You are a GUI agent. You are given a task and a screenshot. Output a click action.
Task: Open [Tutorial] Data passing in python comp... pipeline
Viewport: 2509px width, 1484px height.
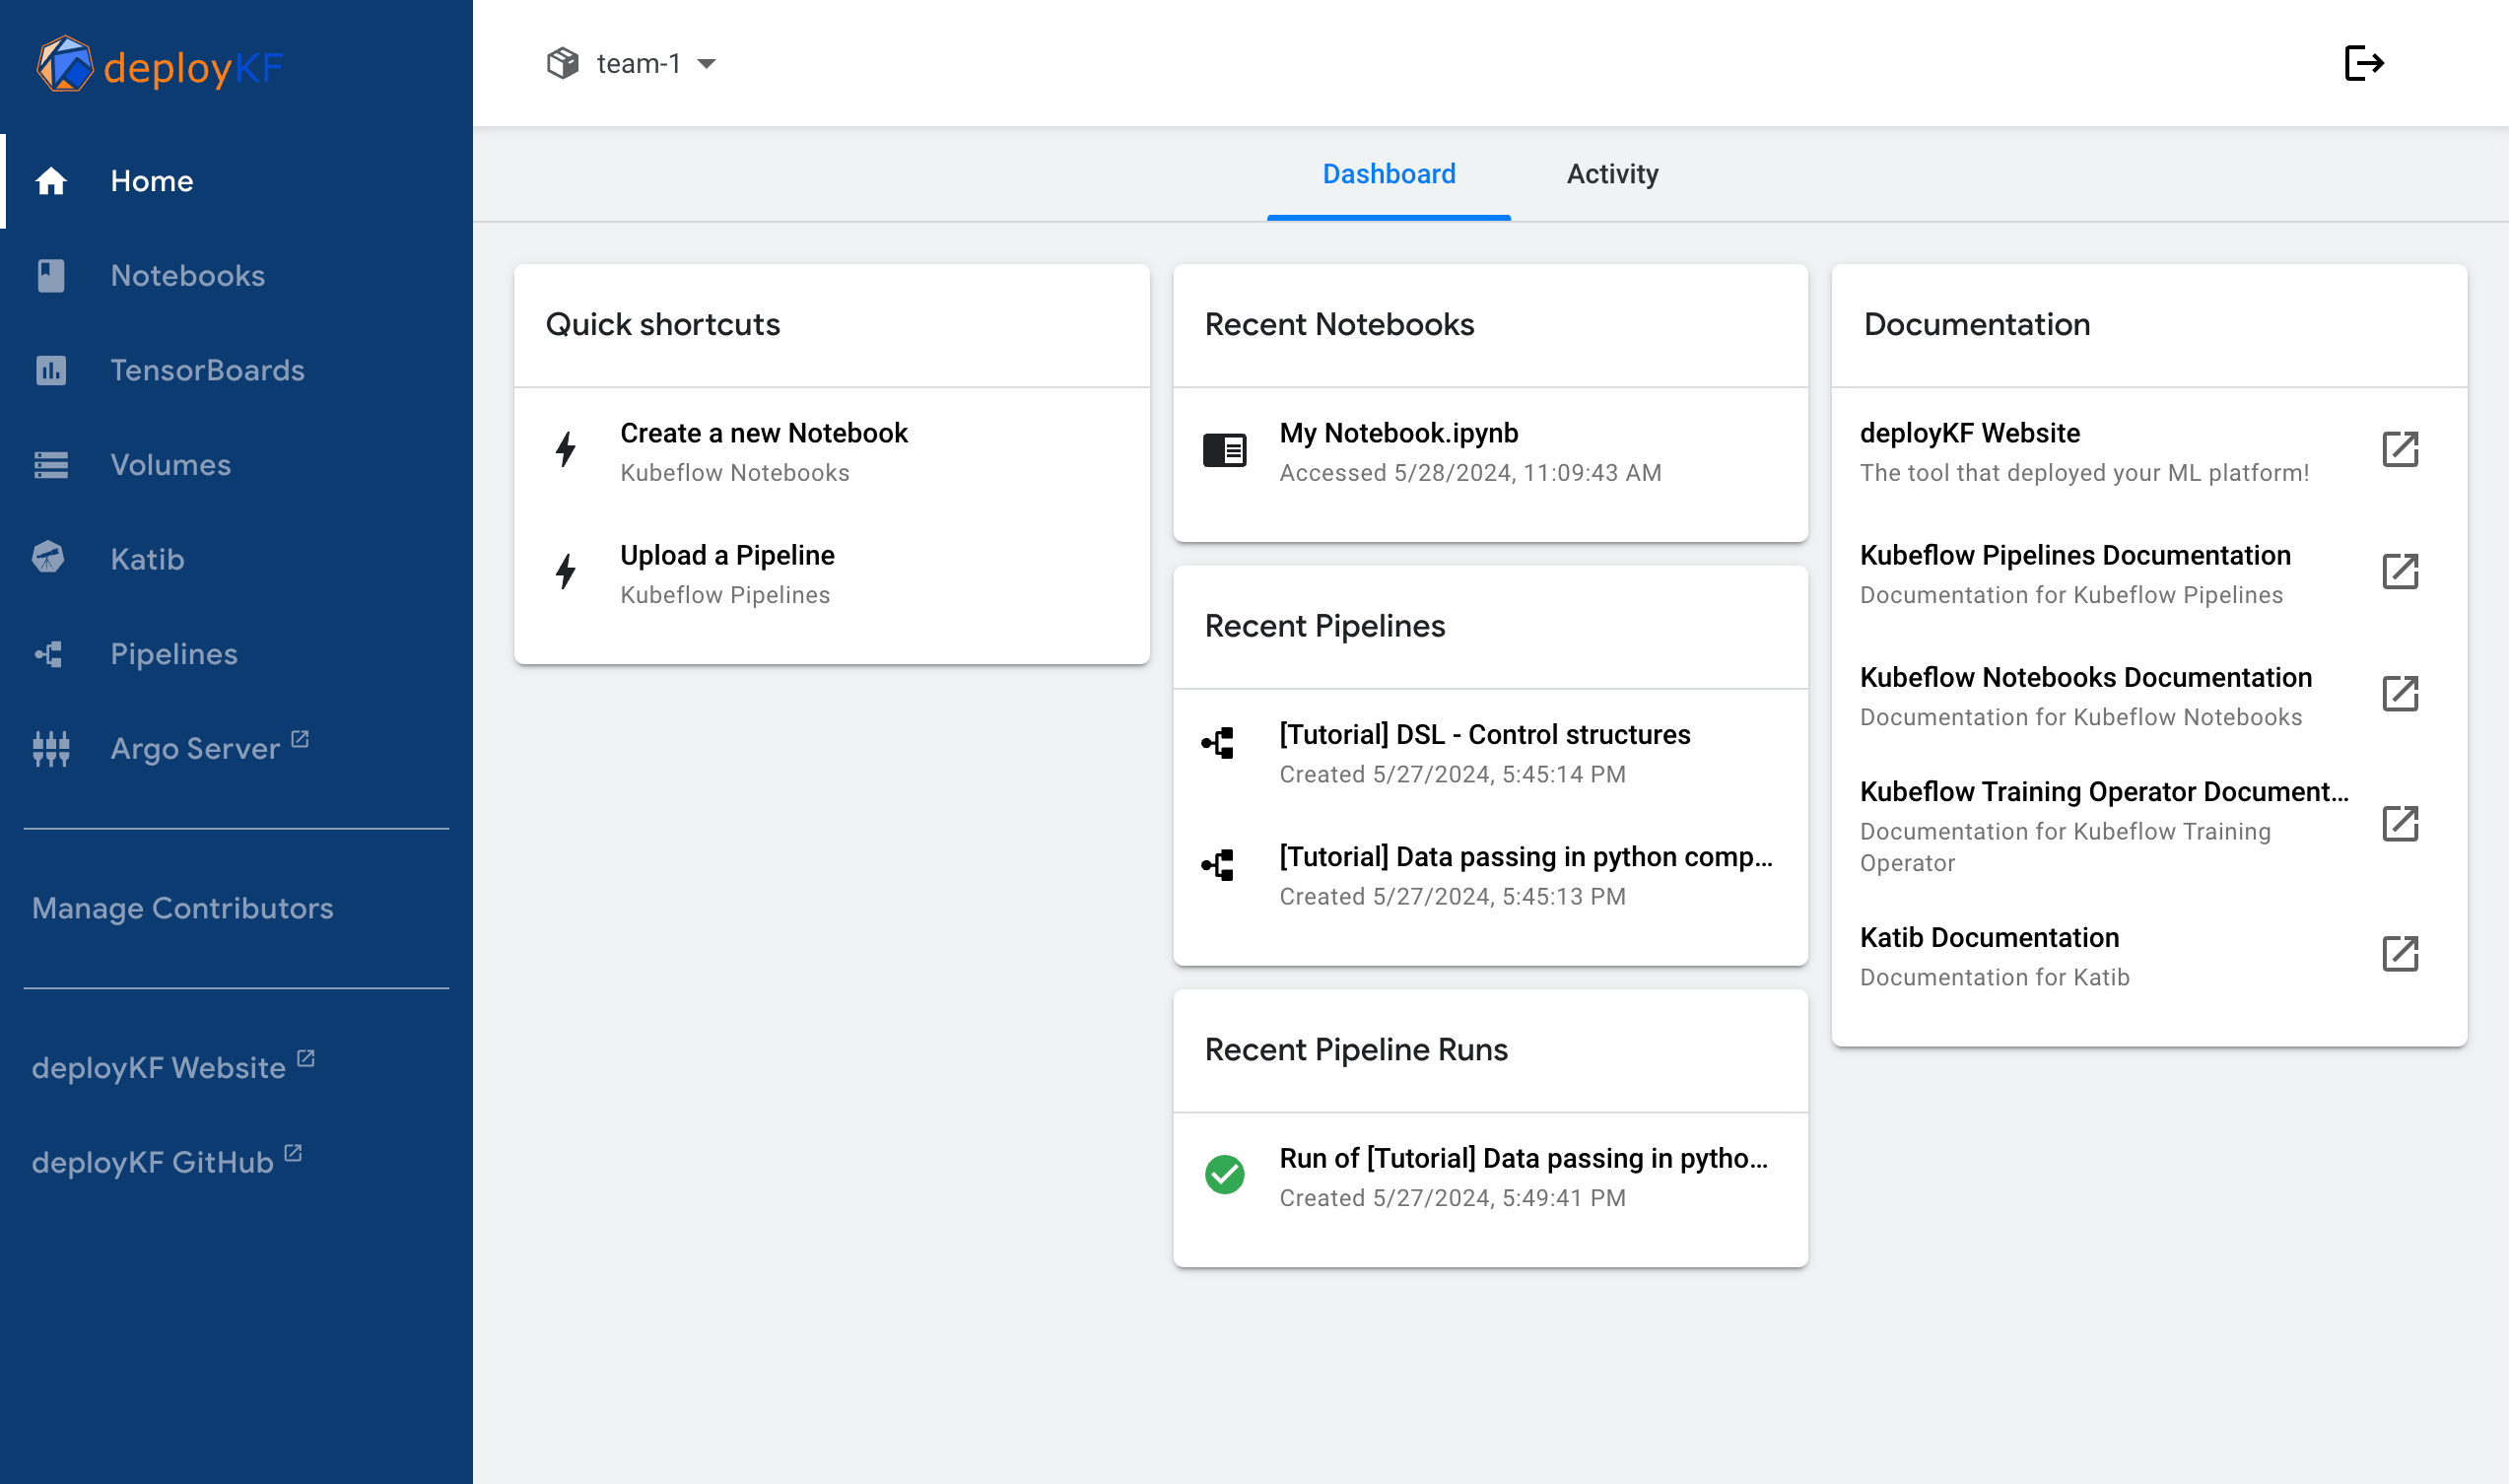coord(1490,875)
